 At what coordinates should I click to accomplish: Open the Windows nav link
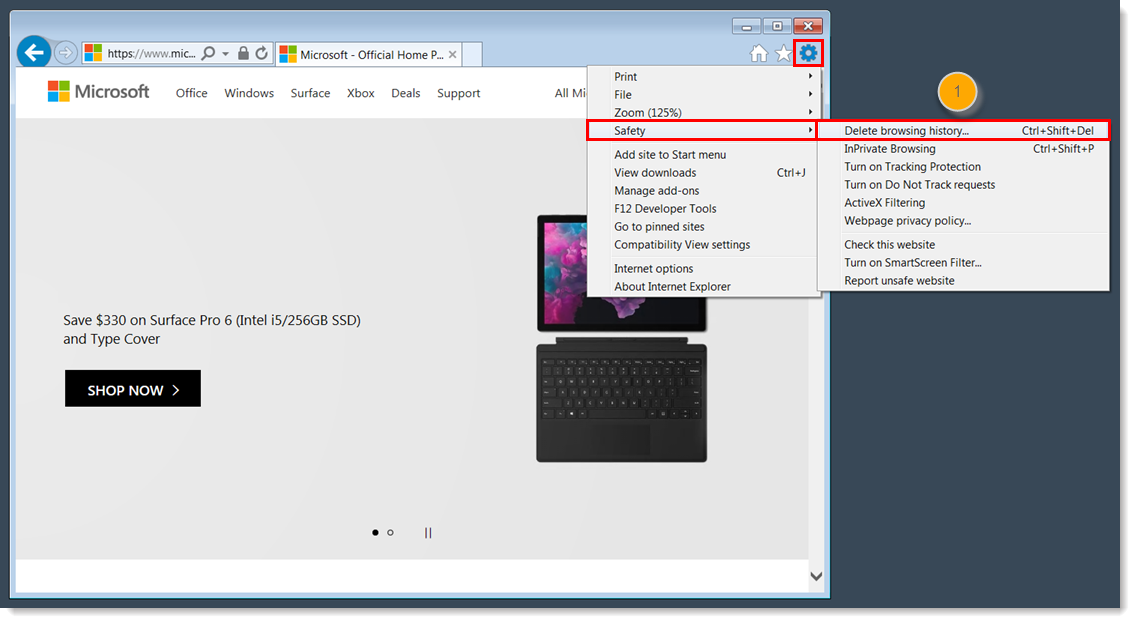coord(249,93)
